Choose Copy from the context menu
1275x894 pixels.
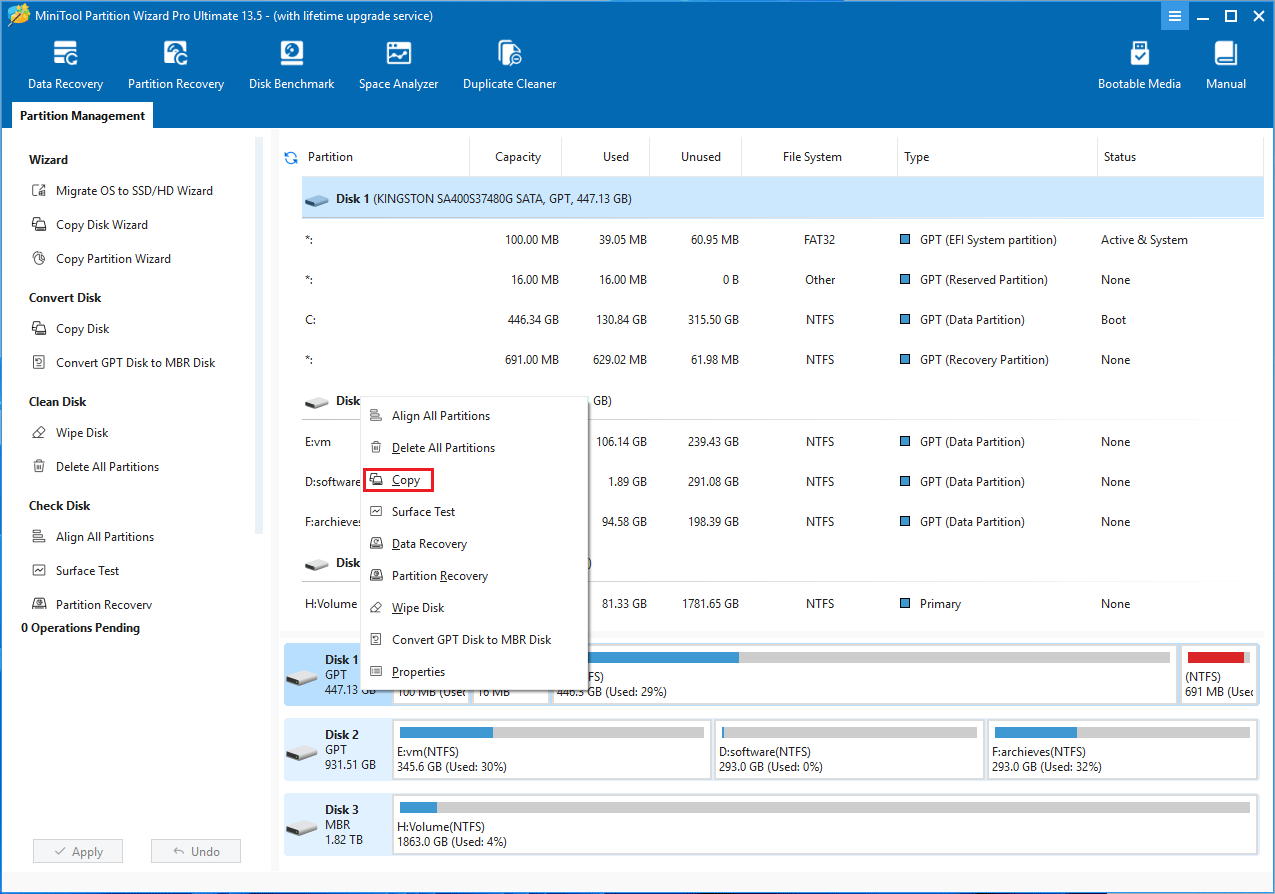[x=398, y=479]
